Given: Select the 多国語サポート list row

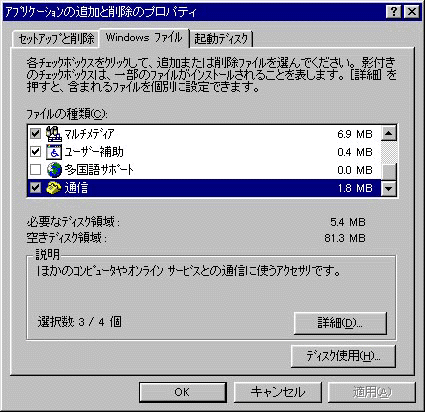Looking at the screenshot, I should tap(204, 170).
